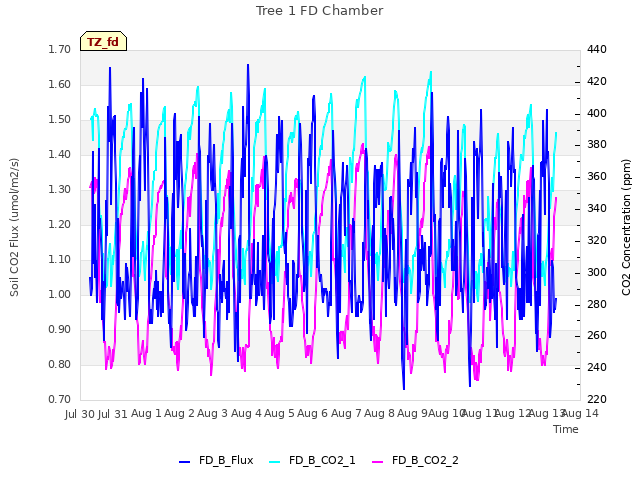Click the 320 right axis tick
Screen dimensions: 640x480
point(597,240)
